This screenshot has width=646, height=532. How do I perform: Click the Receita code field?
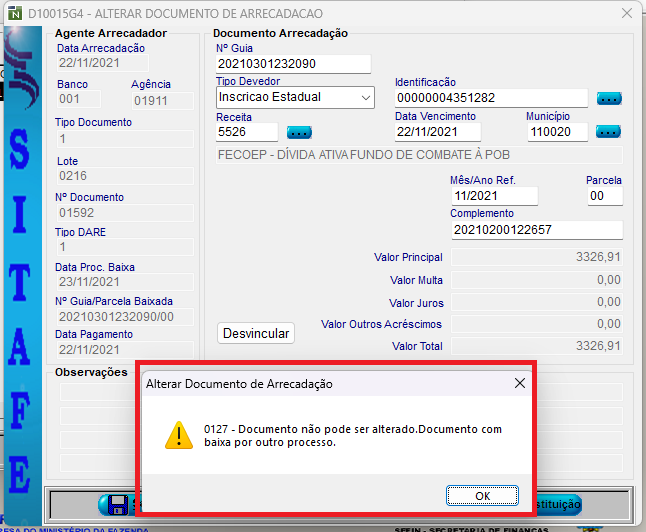tap(246, 132)
